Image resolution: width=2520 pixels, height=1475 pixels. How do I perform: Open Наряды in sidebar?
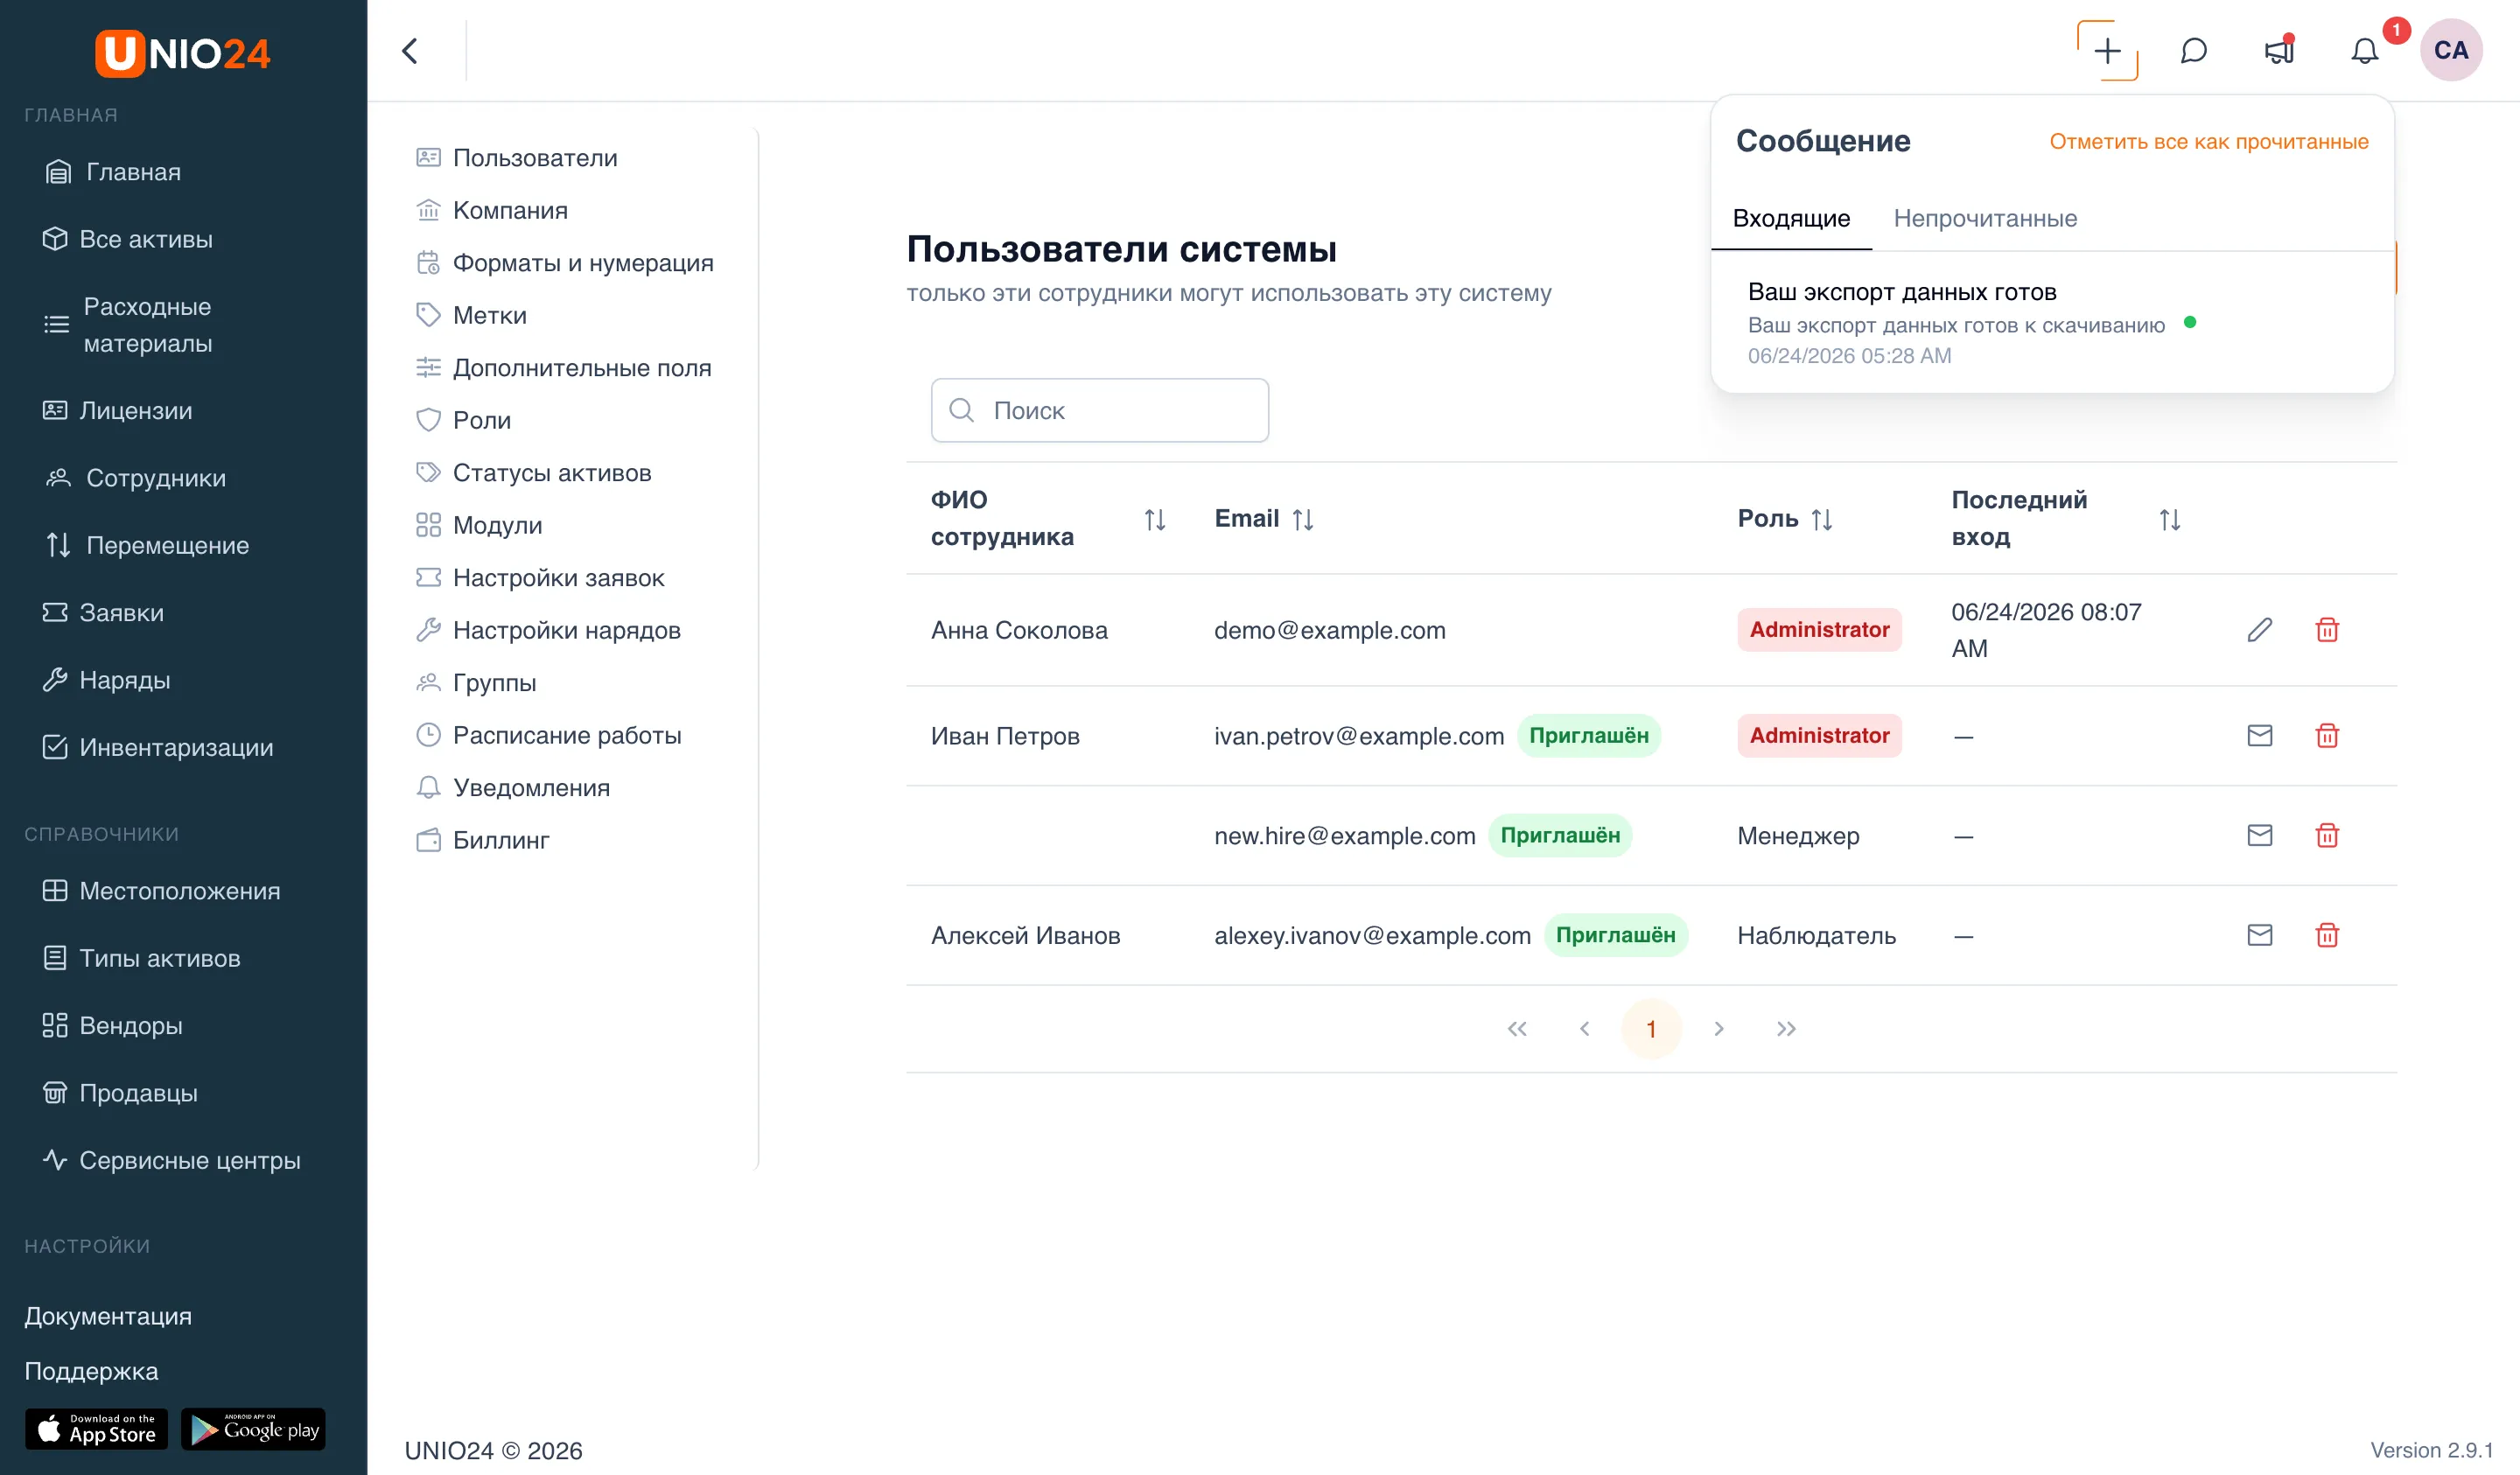coord(106,680)
